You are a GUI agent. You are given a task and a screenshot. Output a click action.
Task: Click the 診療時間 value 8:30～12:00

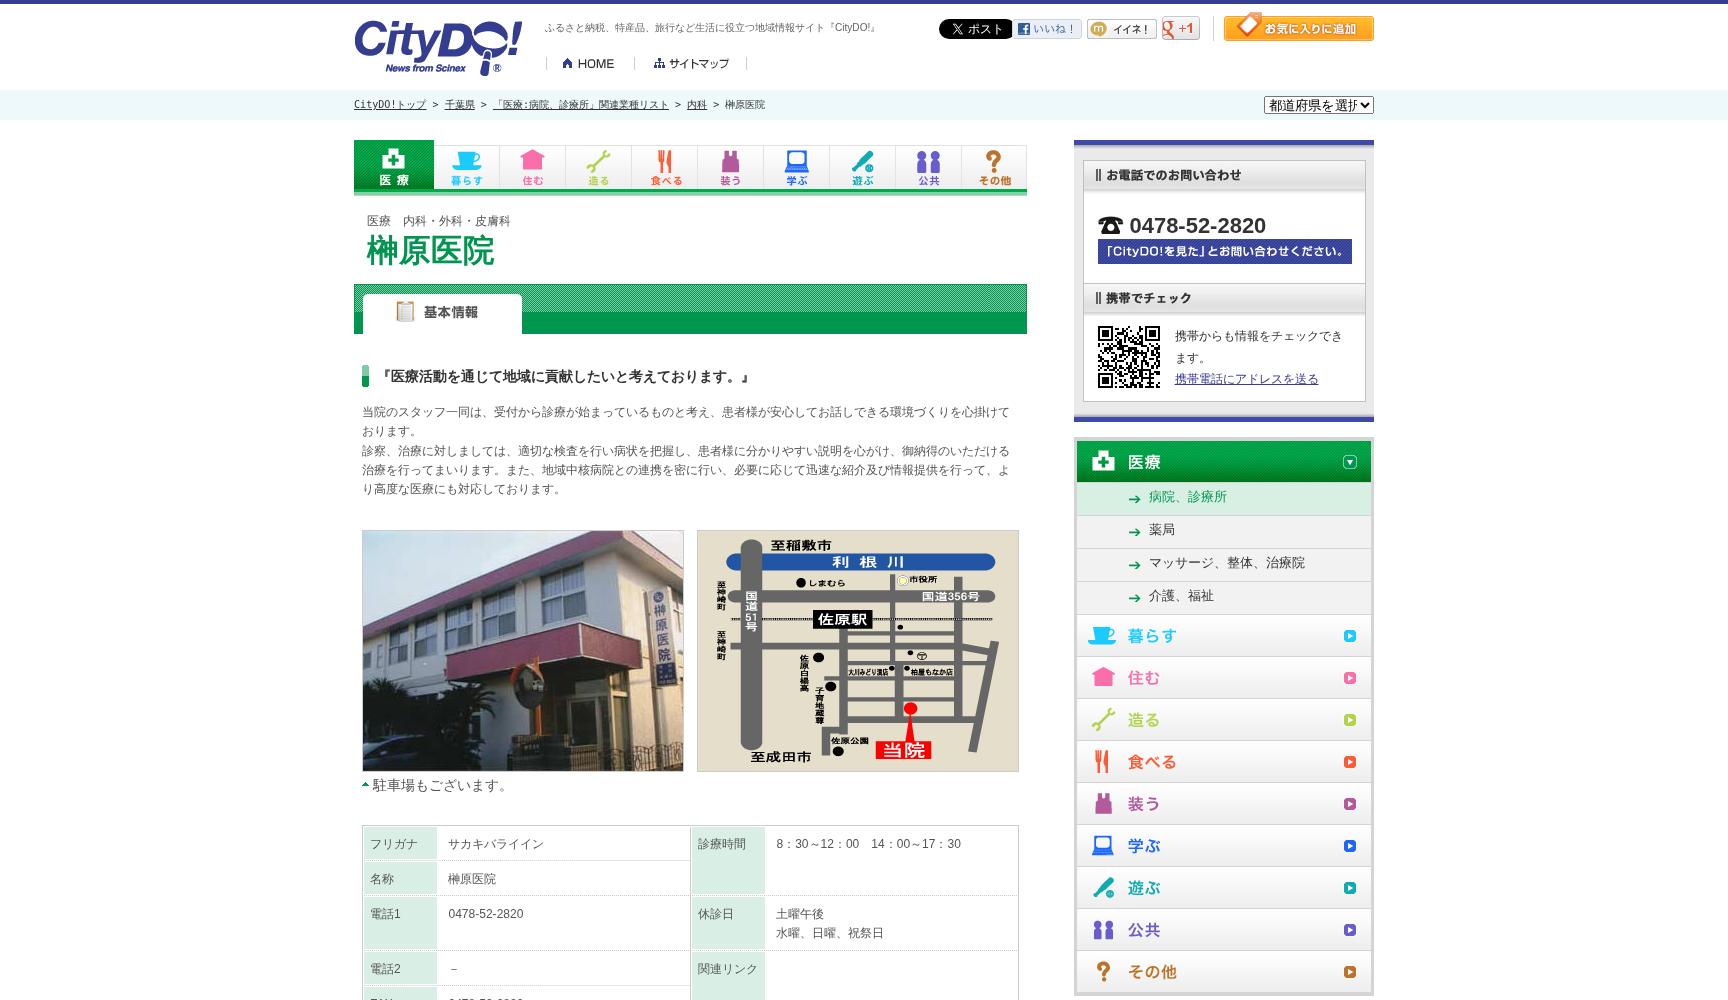coord(868,845)
